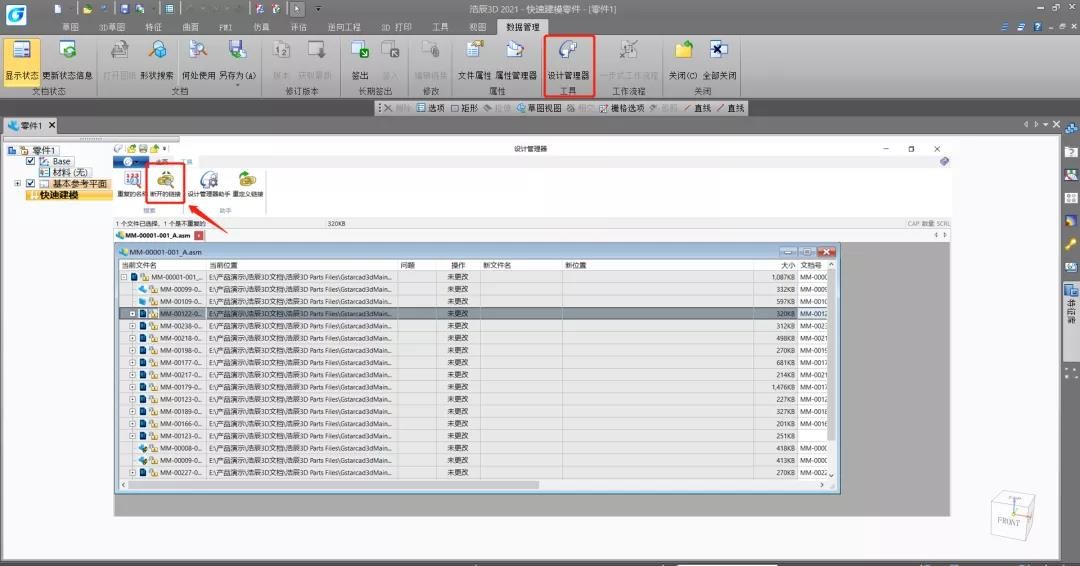Click the help question-mark icon in title area
The width and height of the screenshot is (1080, 566).
tap(1037, 27)
